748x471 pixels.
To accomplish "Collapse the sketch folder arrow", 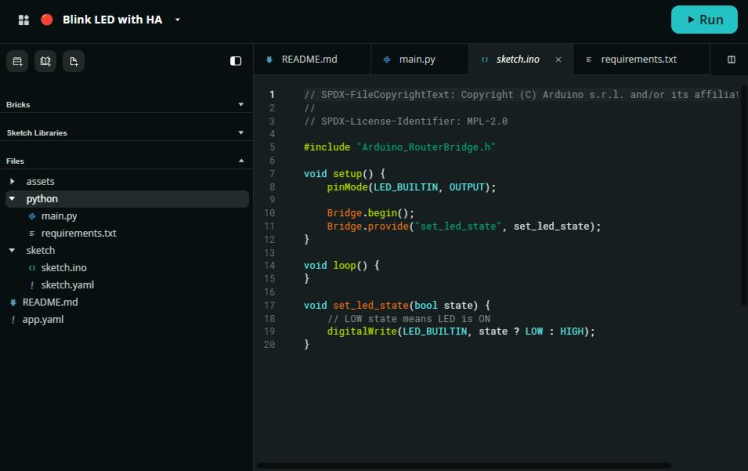I will 12,250.
